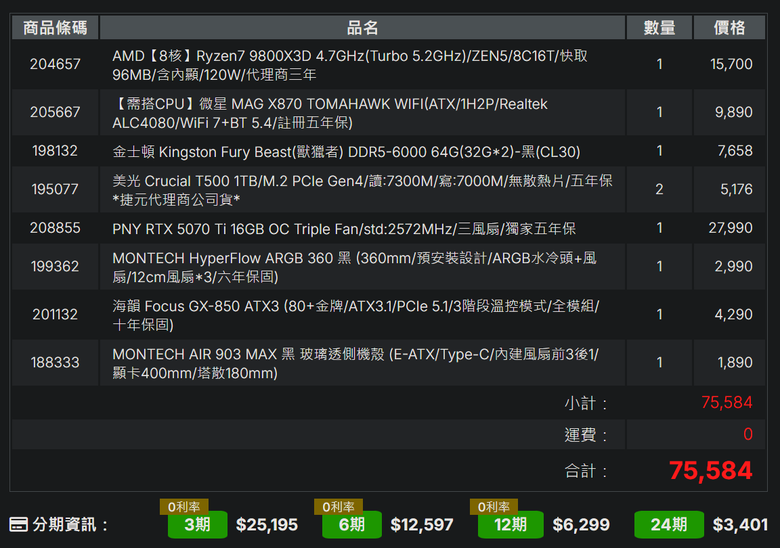
Task: Click the bold total 75,584 in 合計 row
Action: click(710, 470)
